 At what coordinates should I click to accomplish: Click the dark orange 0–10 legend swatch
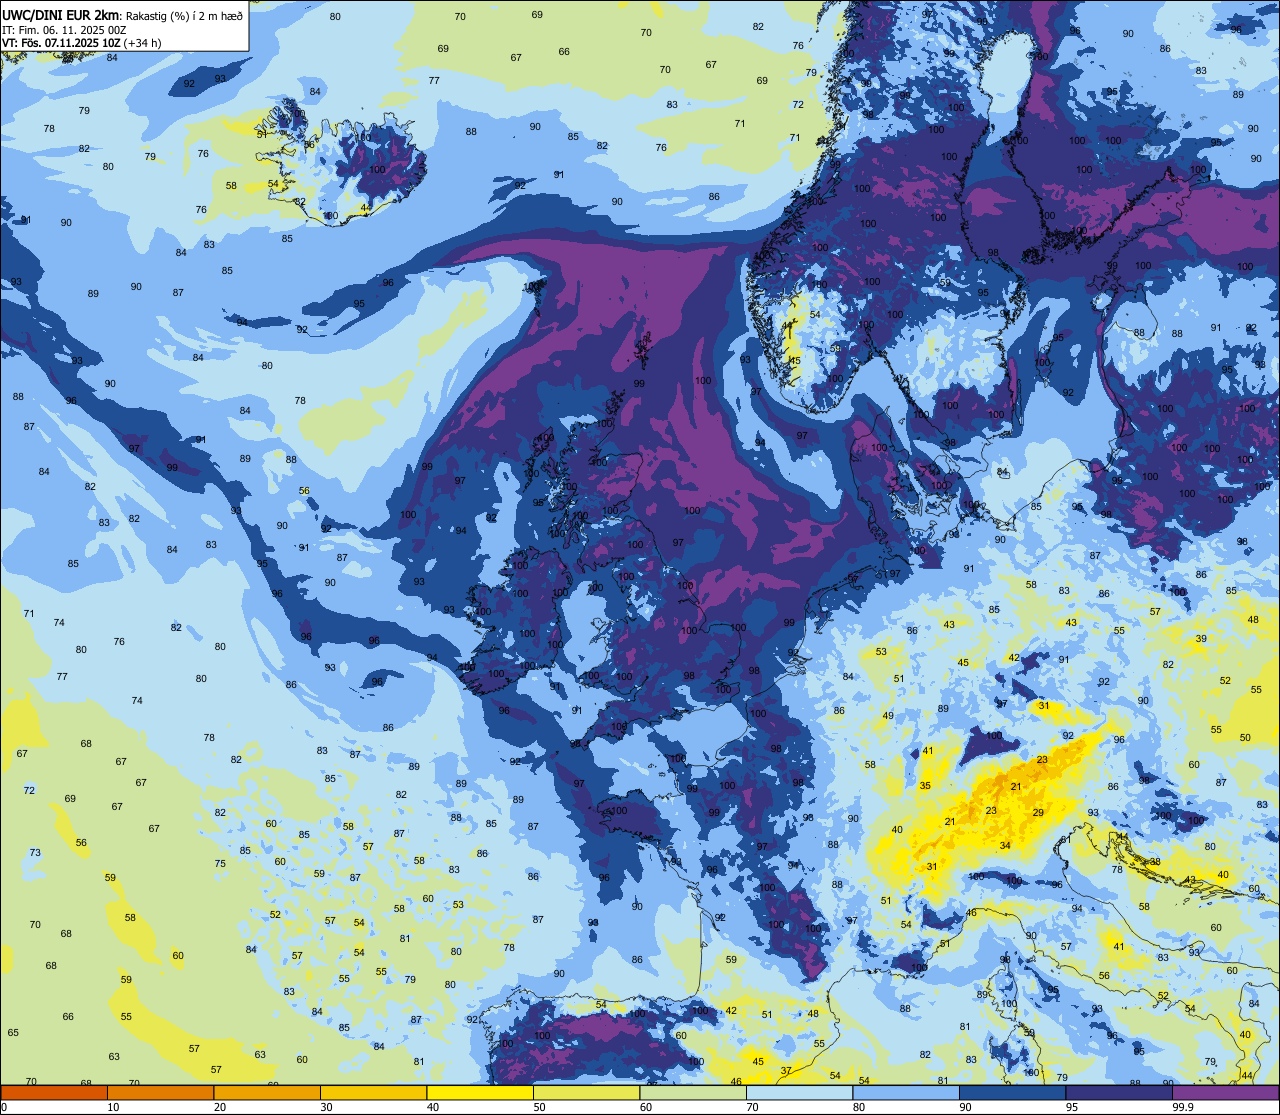[54, 1092]
